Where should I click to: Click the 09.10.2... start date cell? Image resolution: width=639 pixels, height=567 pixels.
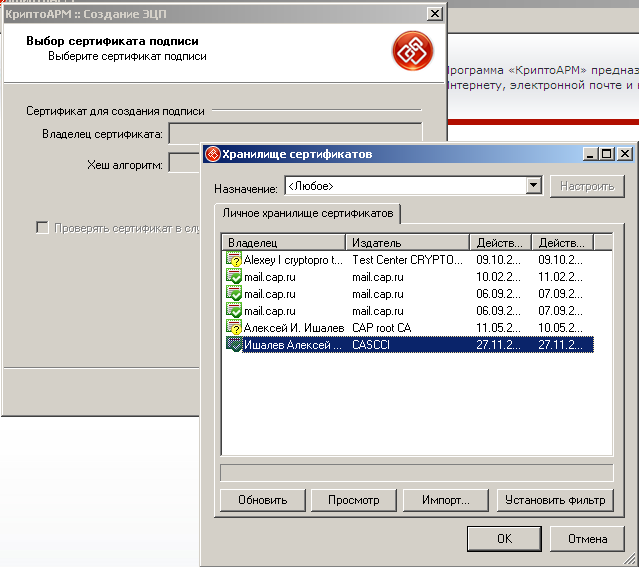coord(498,260)
